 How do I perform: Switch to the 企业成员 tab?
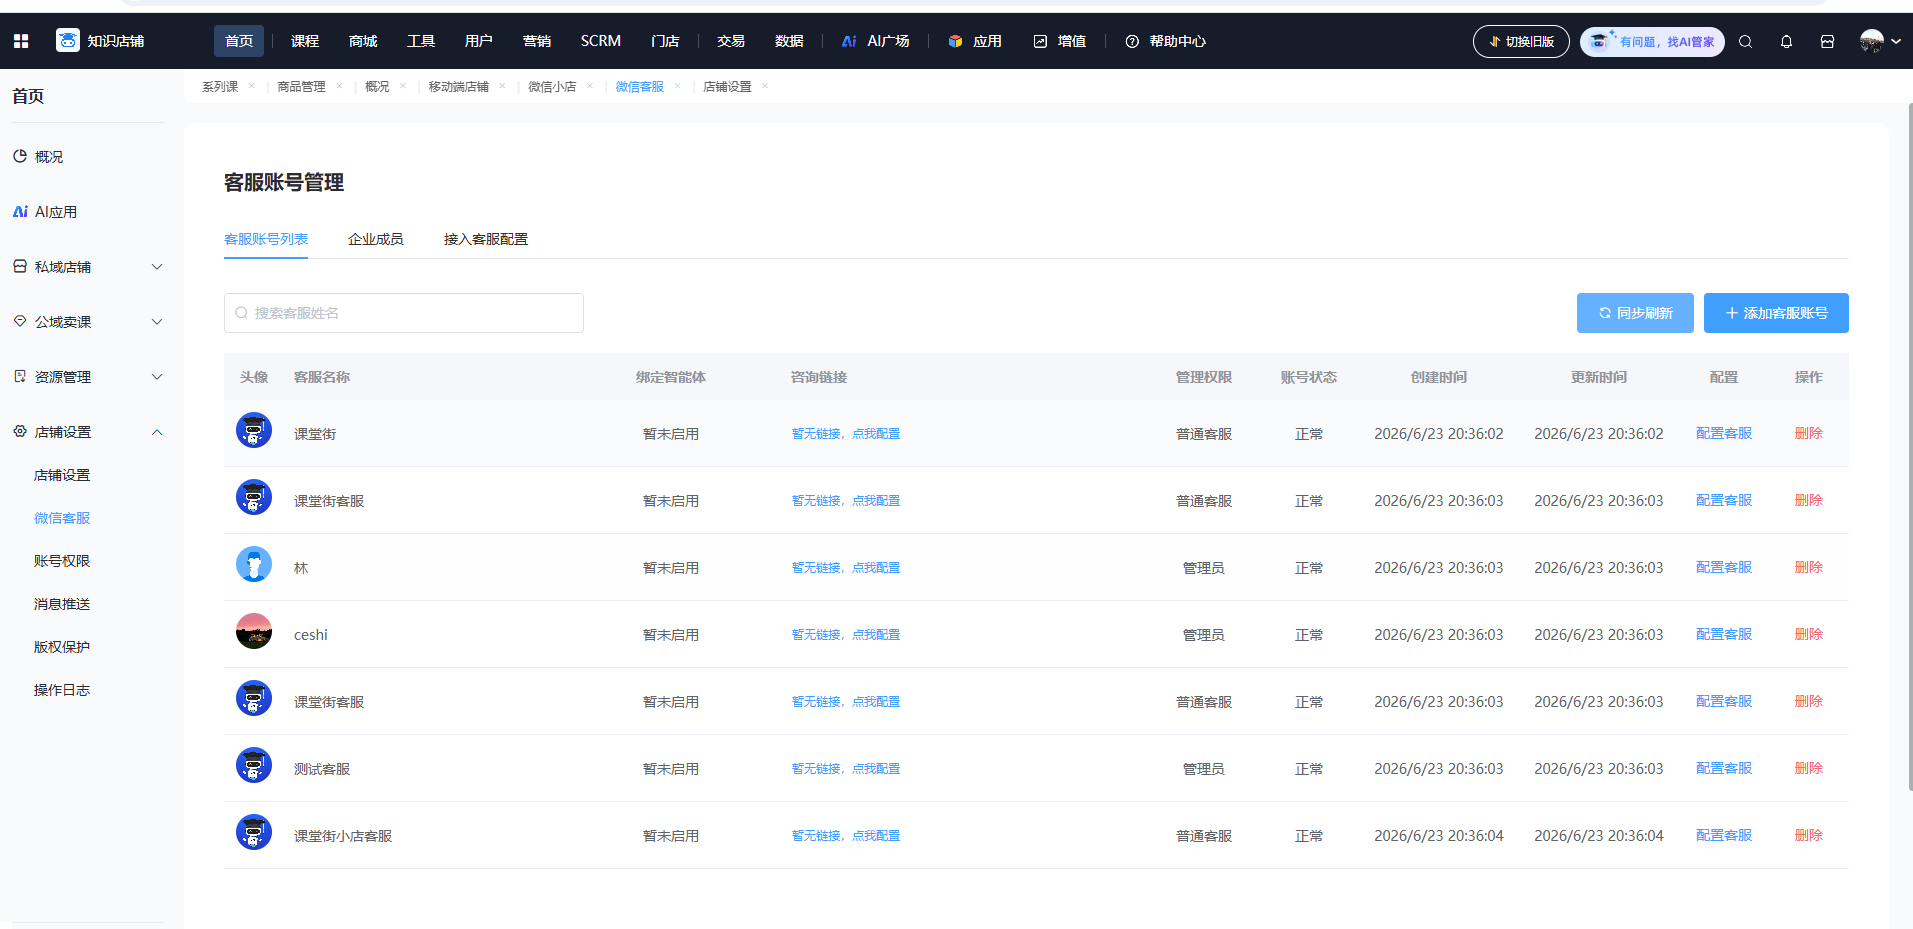(x=376, y=239)
